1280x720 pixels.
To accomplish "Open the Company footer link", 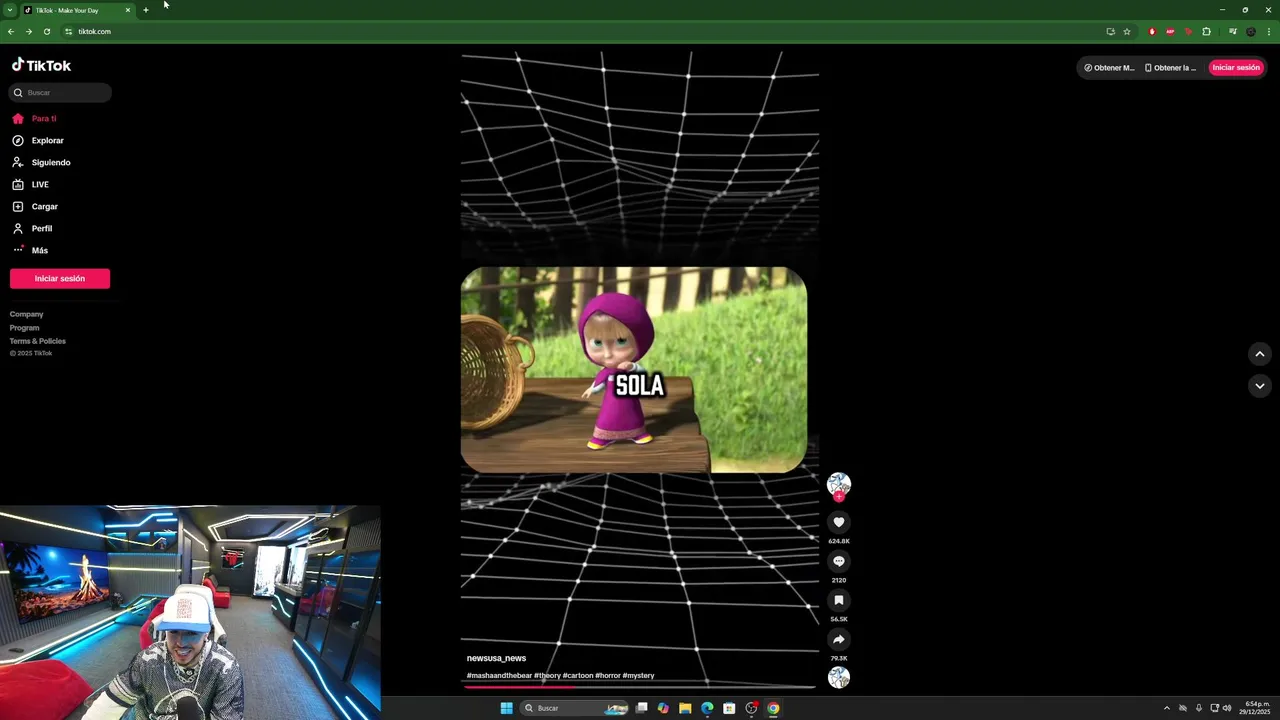I will pyautogui.click(x=27, y=314).
